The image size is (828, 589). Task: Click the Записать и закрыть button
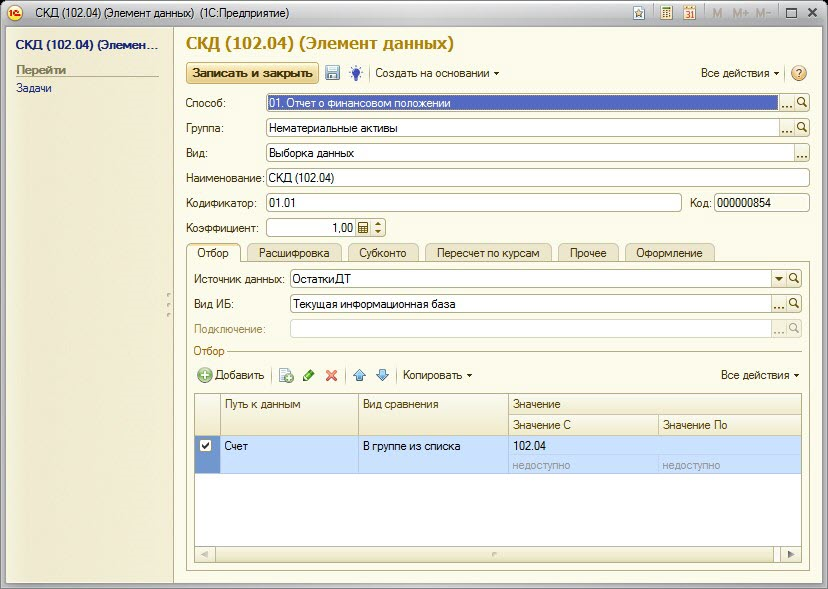251,73
